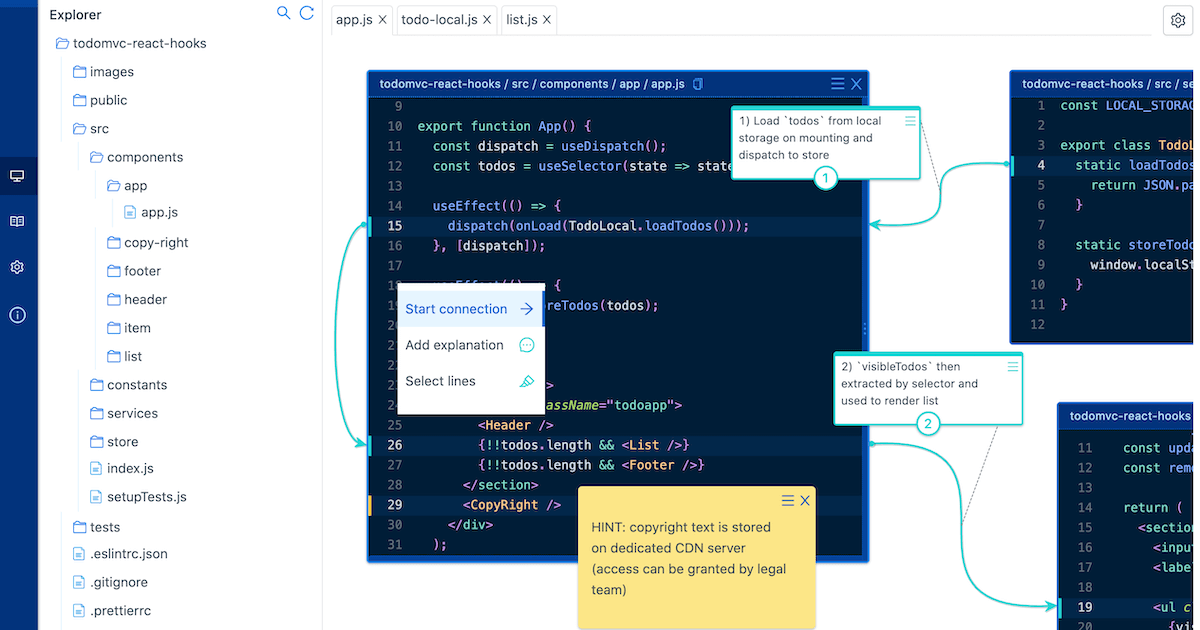The width and height of the screenshot is (1200, 630).
Task: Click annotation marker 2 on the visibleTodos note
Action: pos(928,424)
